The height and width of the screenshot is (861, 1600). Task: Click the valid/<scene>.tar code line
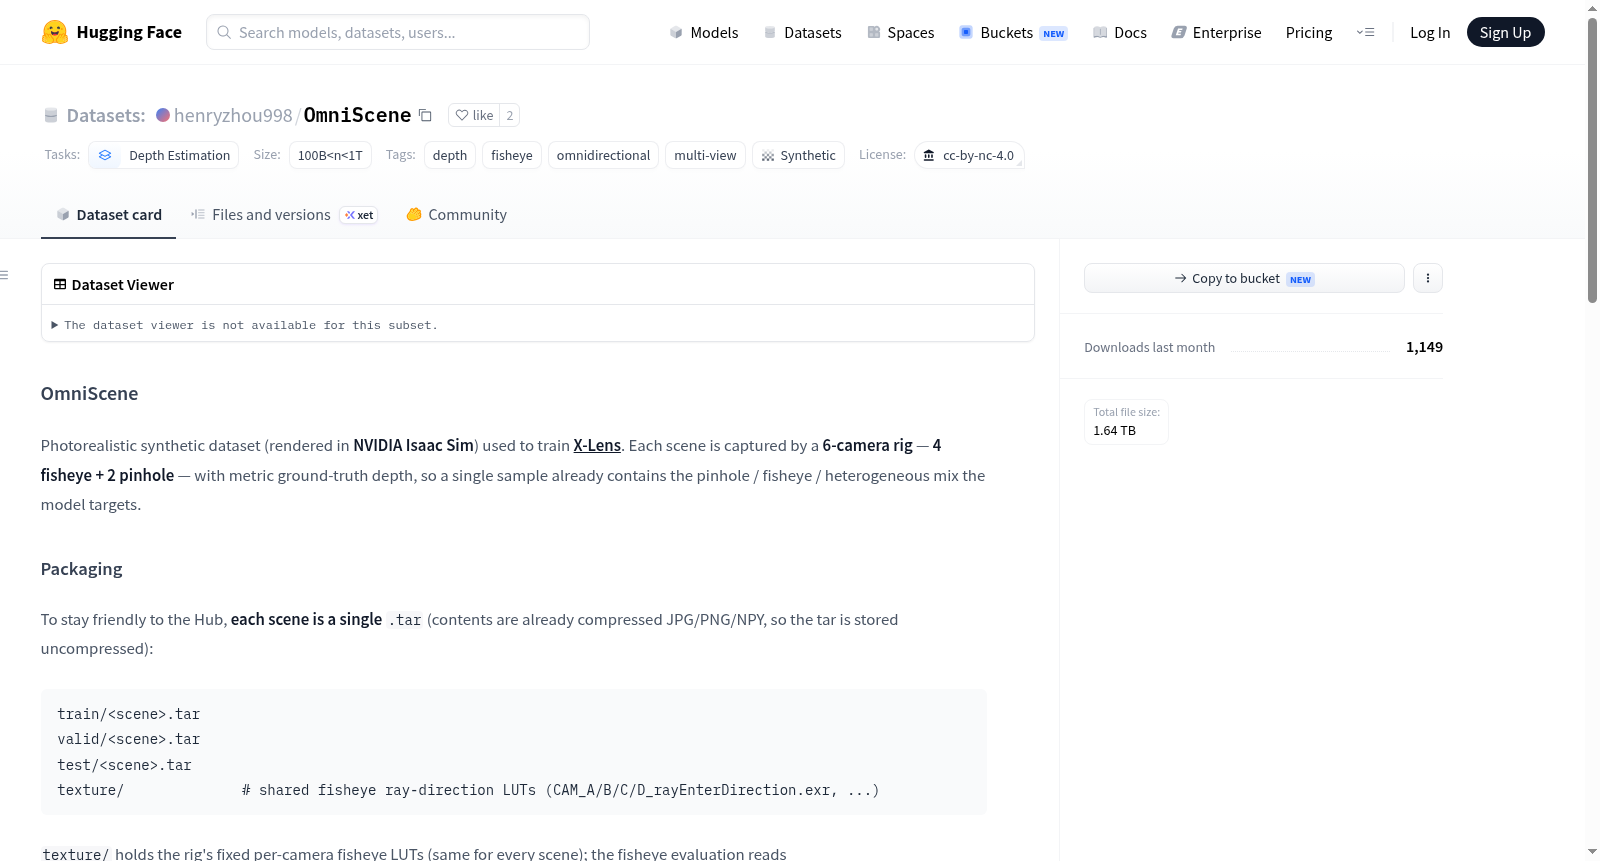coord(129,739)
